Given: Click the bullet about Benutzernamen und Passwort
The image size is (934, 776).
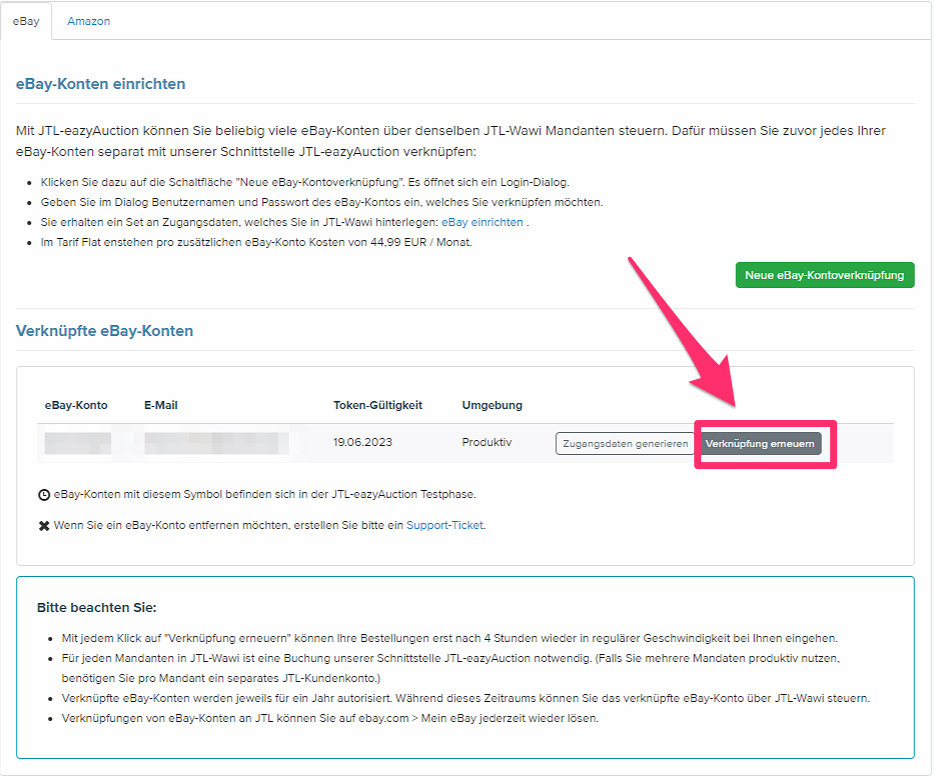Looking at the screenshot, I should click(322, 202).
